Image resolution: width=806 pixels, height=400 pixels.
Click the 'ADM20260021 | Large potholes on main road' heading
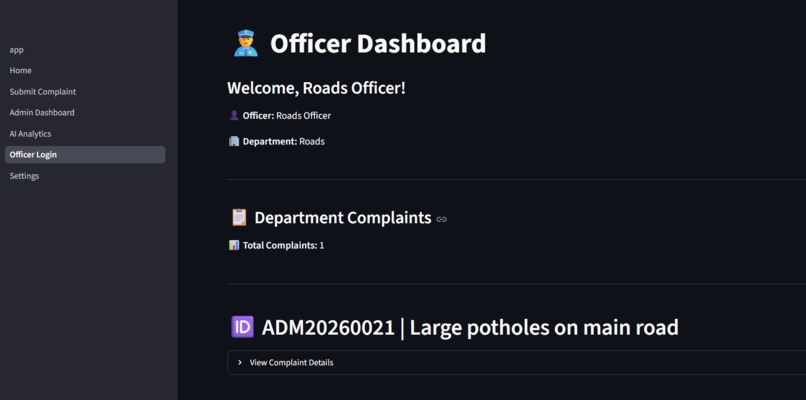pos(470,328)
